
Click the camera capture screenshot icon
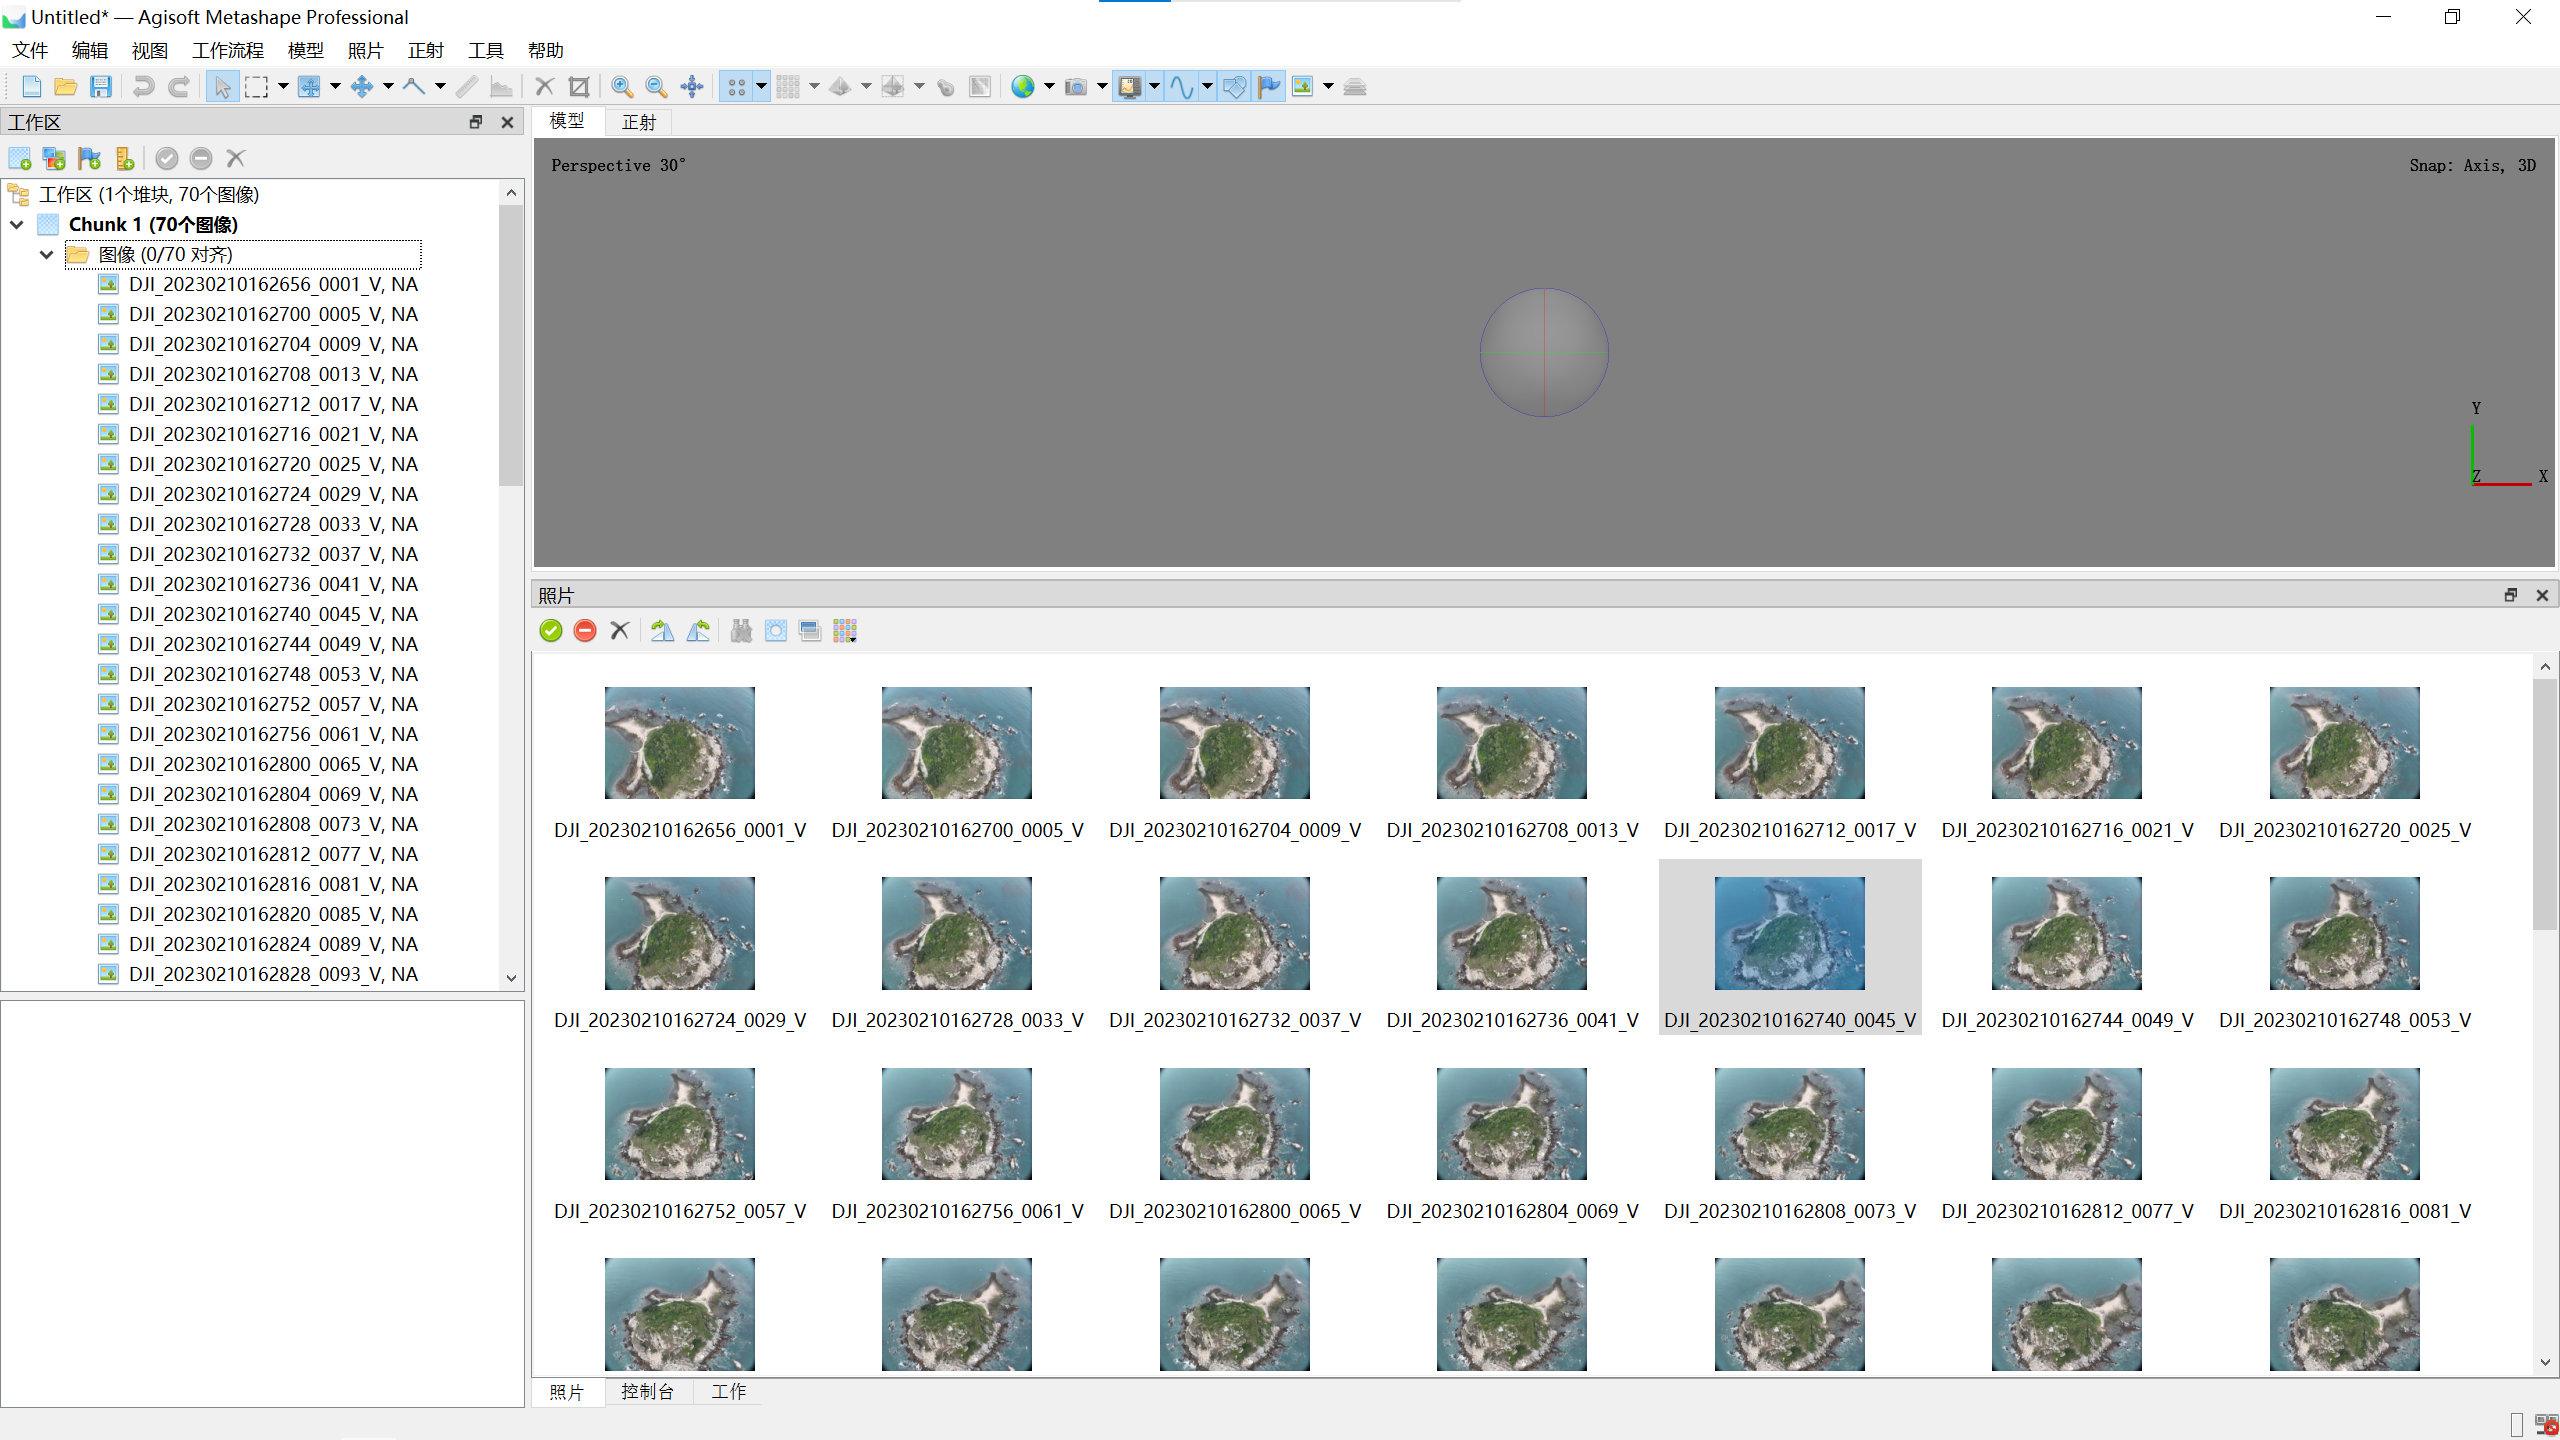click(x=1078, y=86)
